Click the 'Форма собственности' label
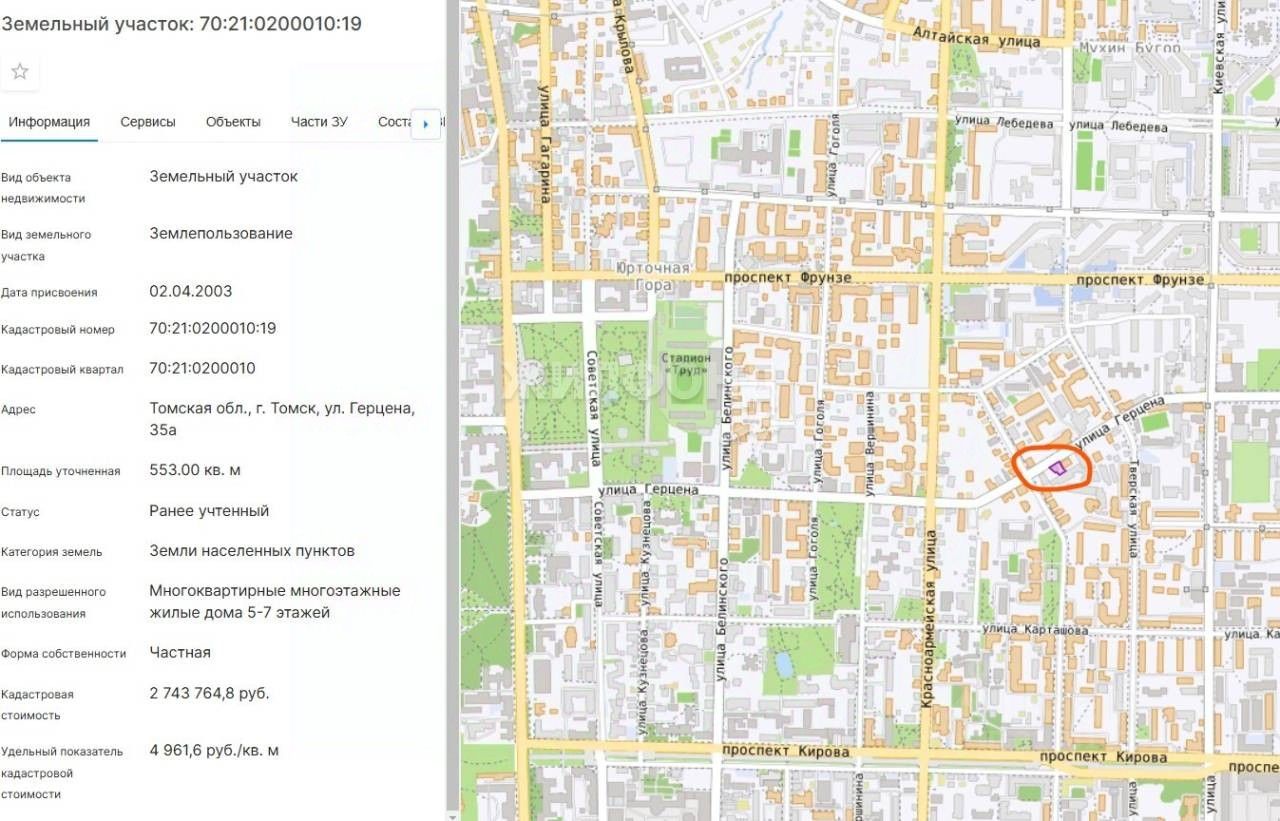 tap(63, 654)
